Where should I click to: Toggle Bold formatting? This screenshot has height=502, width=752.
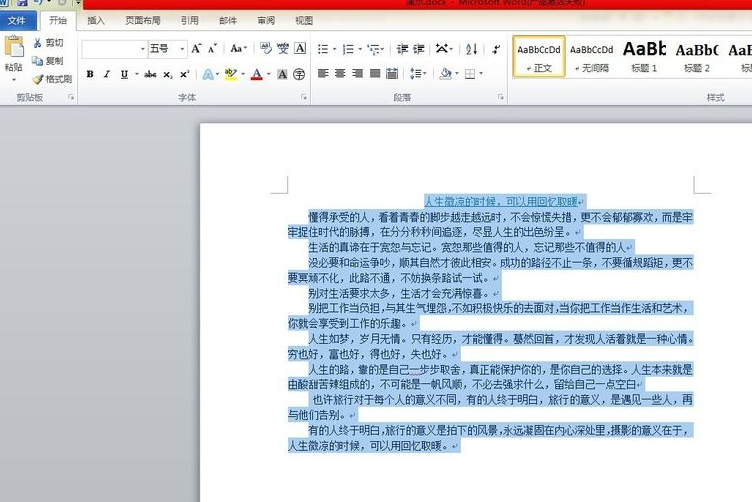90,74
